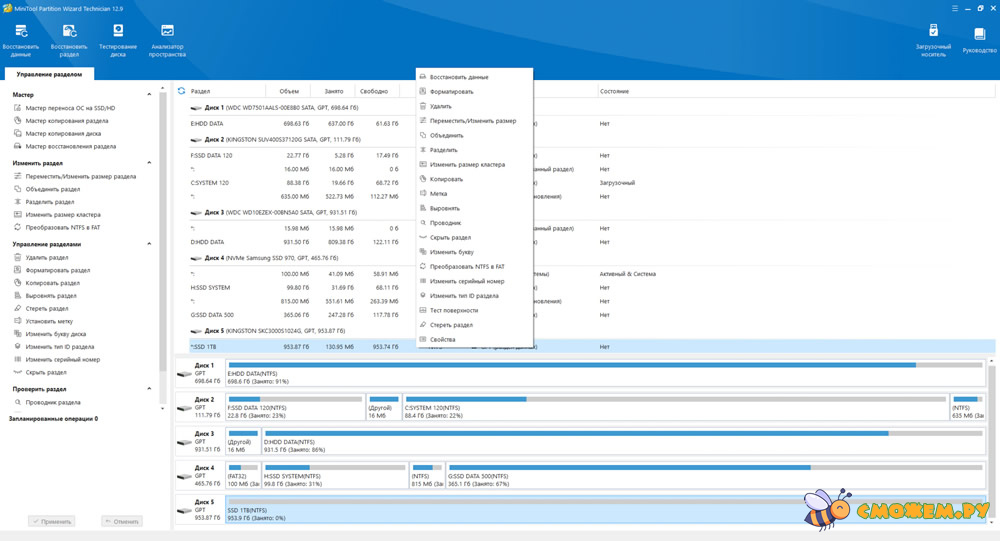Click E:HDD DATA(NTFS) block in disk map

click(605, 373)
